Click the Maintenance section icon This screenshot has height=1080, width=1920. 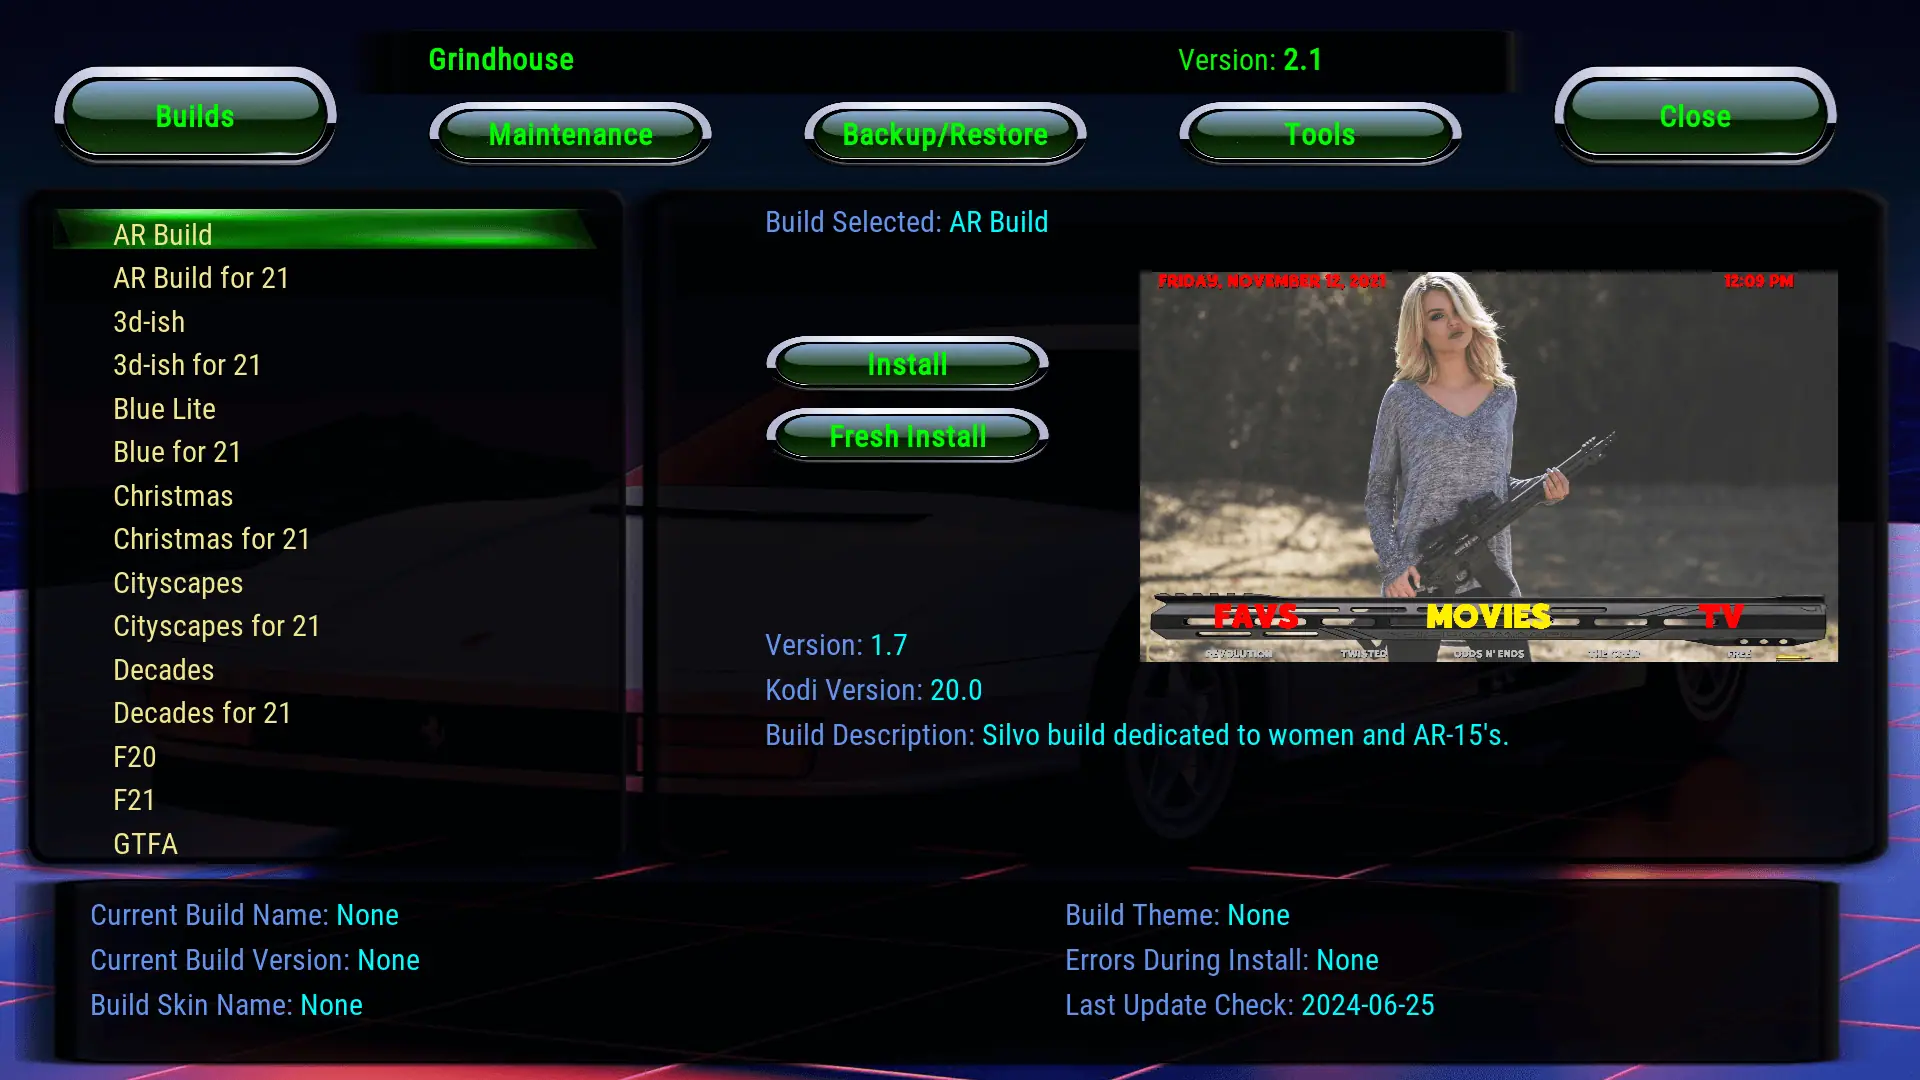point(570,135)
